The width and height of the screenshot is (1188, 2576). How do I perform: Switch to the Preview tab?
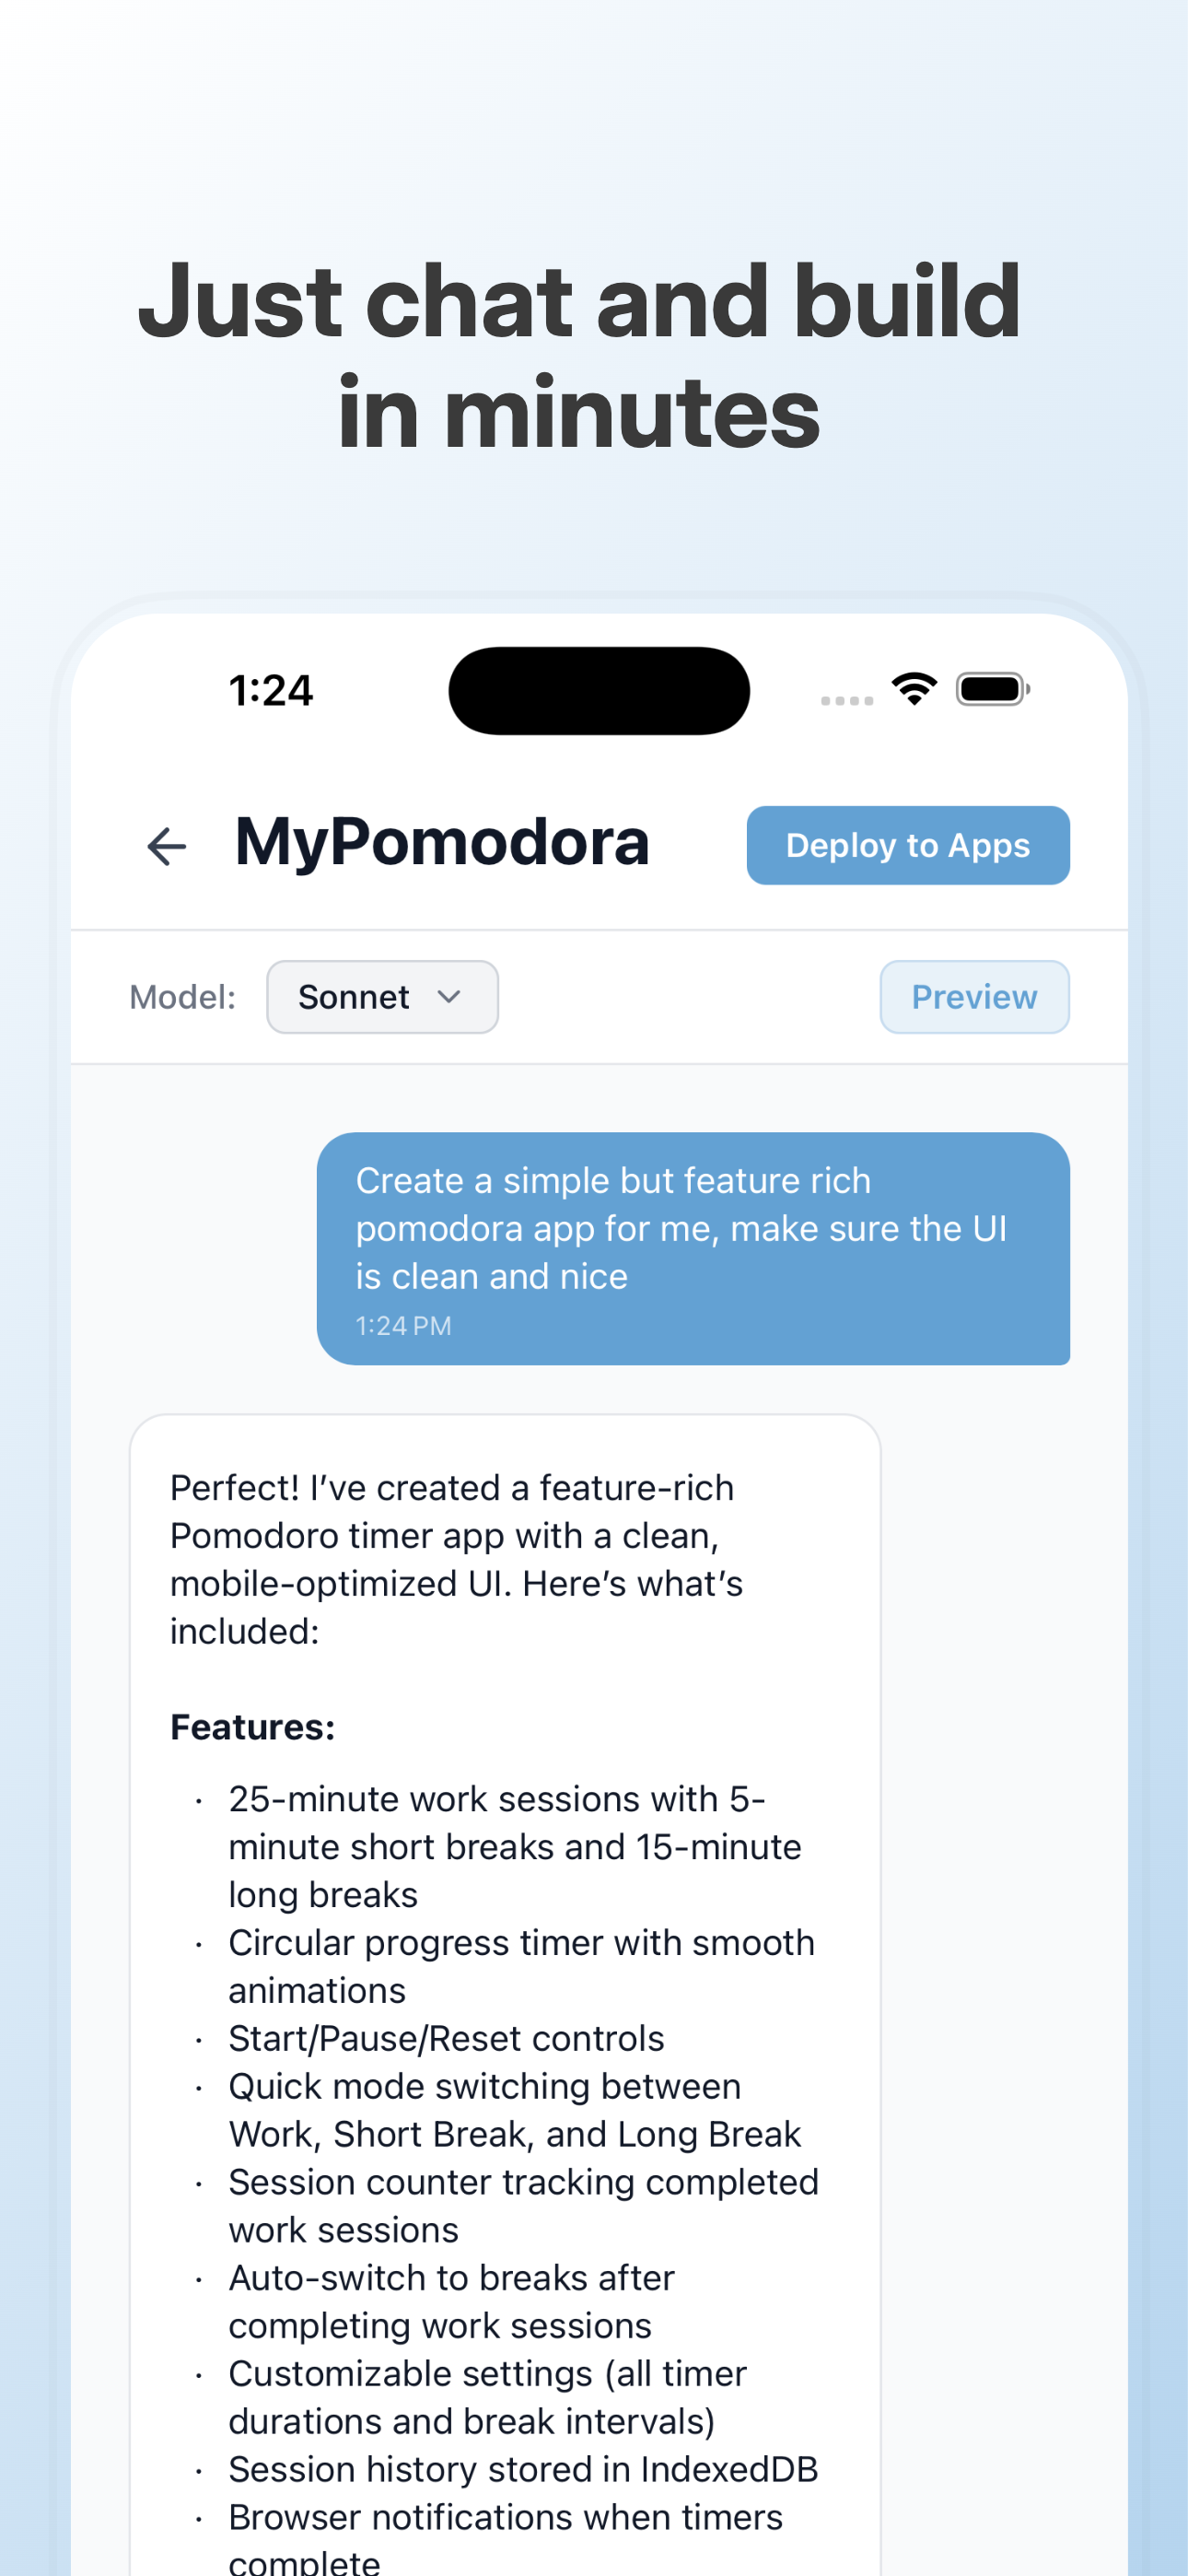pos(974,996)
